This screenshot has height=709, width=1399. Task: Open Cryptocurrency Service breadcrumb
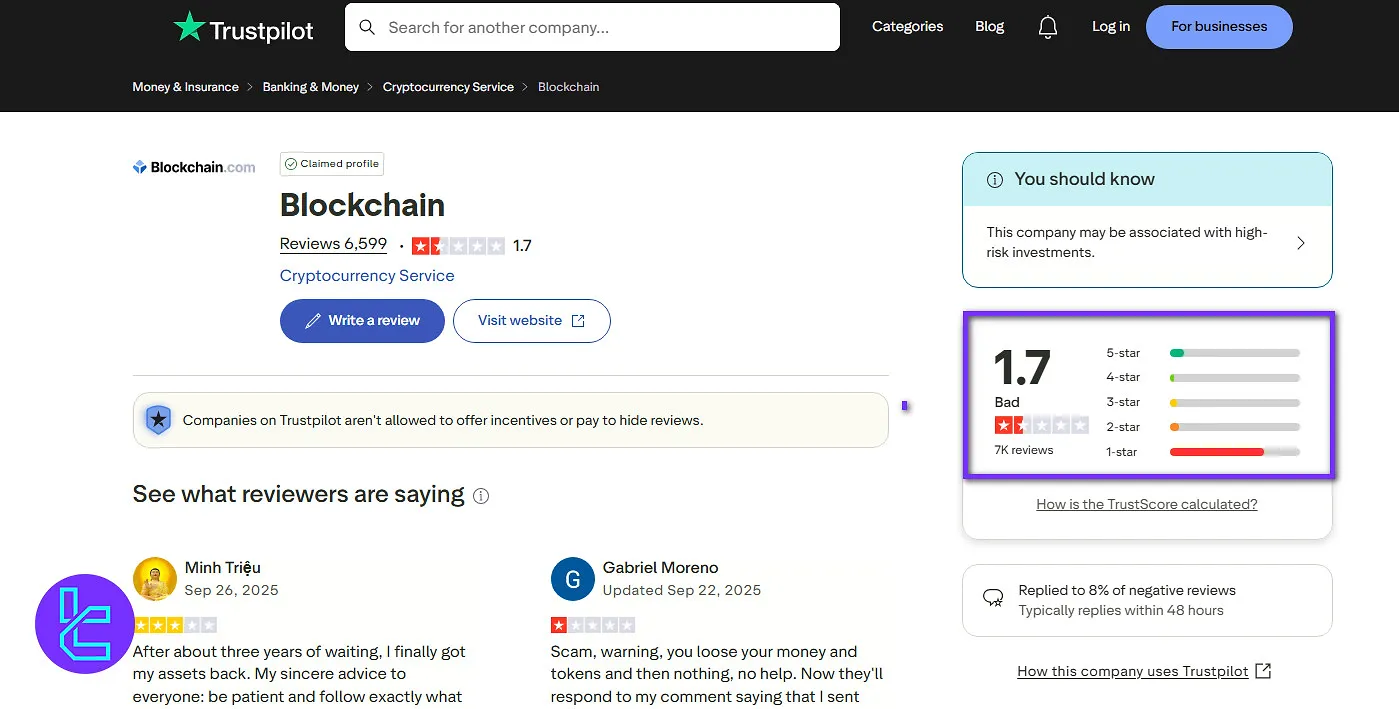pyautogui.click(x=448, y=87)
